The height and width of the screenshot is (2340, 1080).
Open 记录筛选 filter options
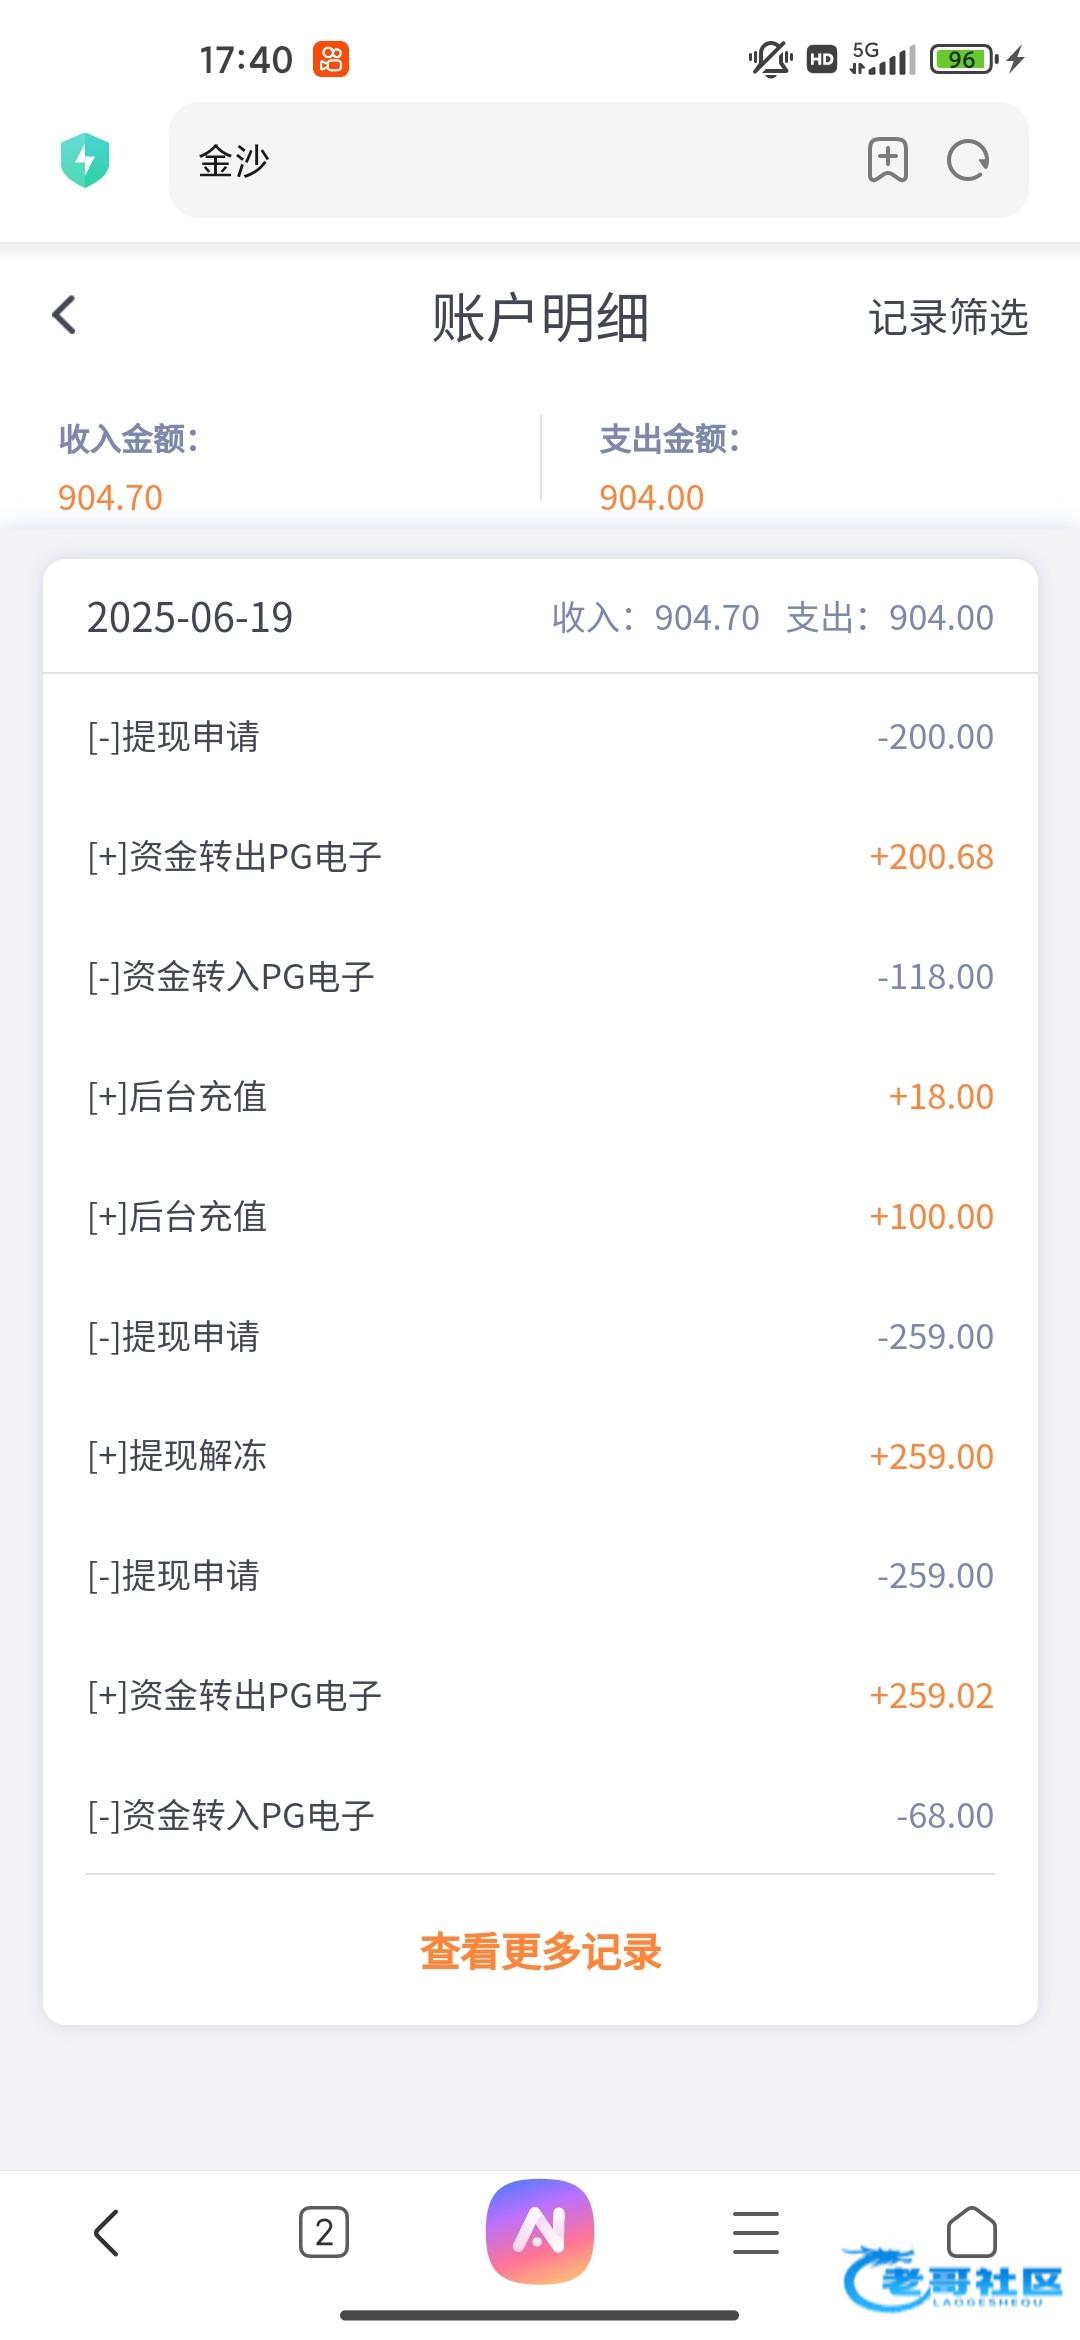[948, 318]
